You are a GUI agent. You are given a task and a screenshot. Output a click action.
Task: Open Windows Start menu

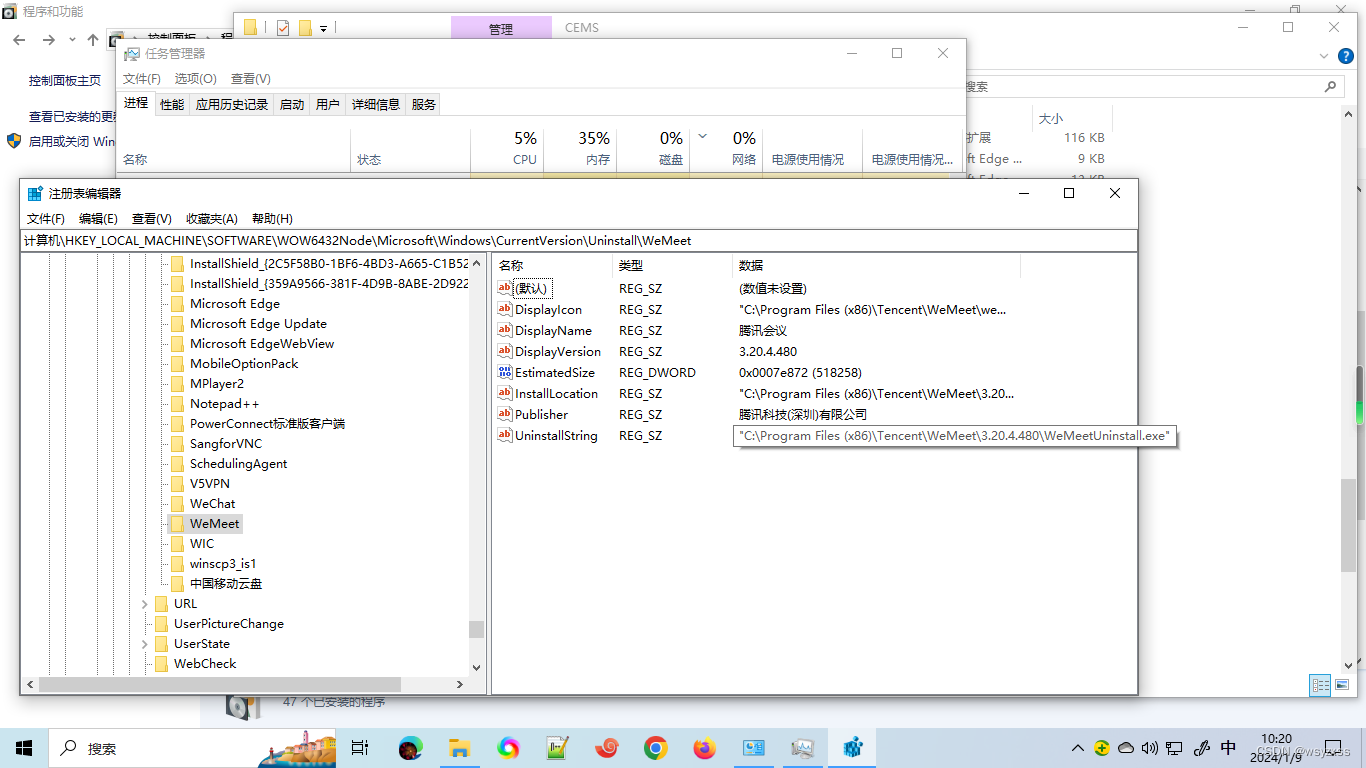[24, 748]
